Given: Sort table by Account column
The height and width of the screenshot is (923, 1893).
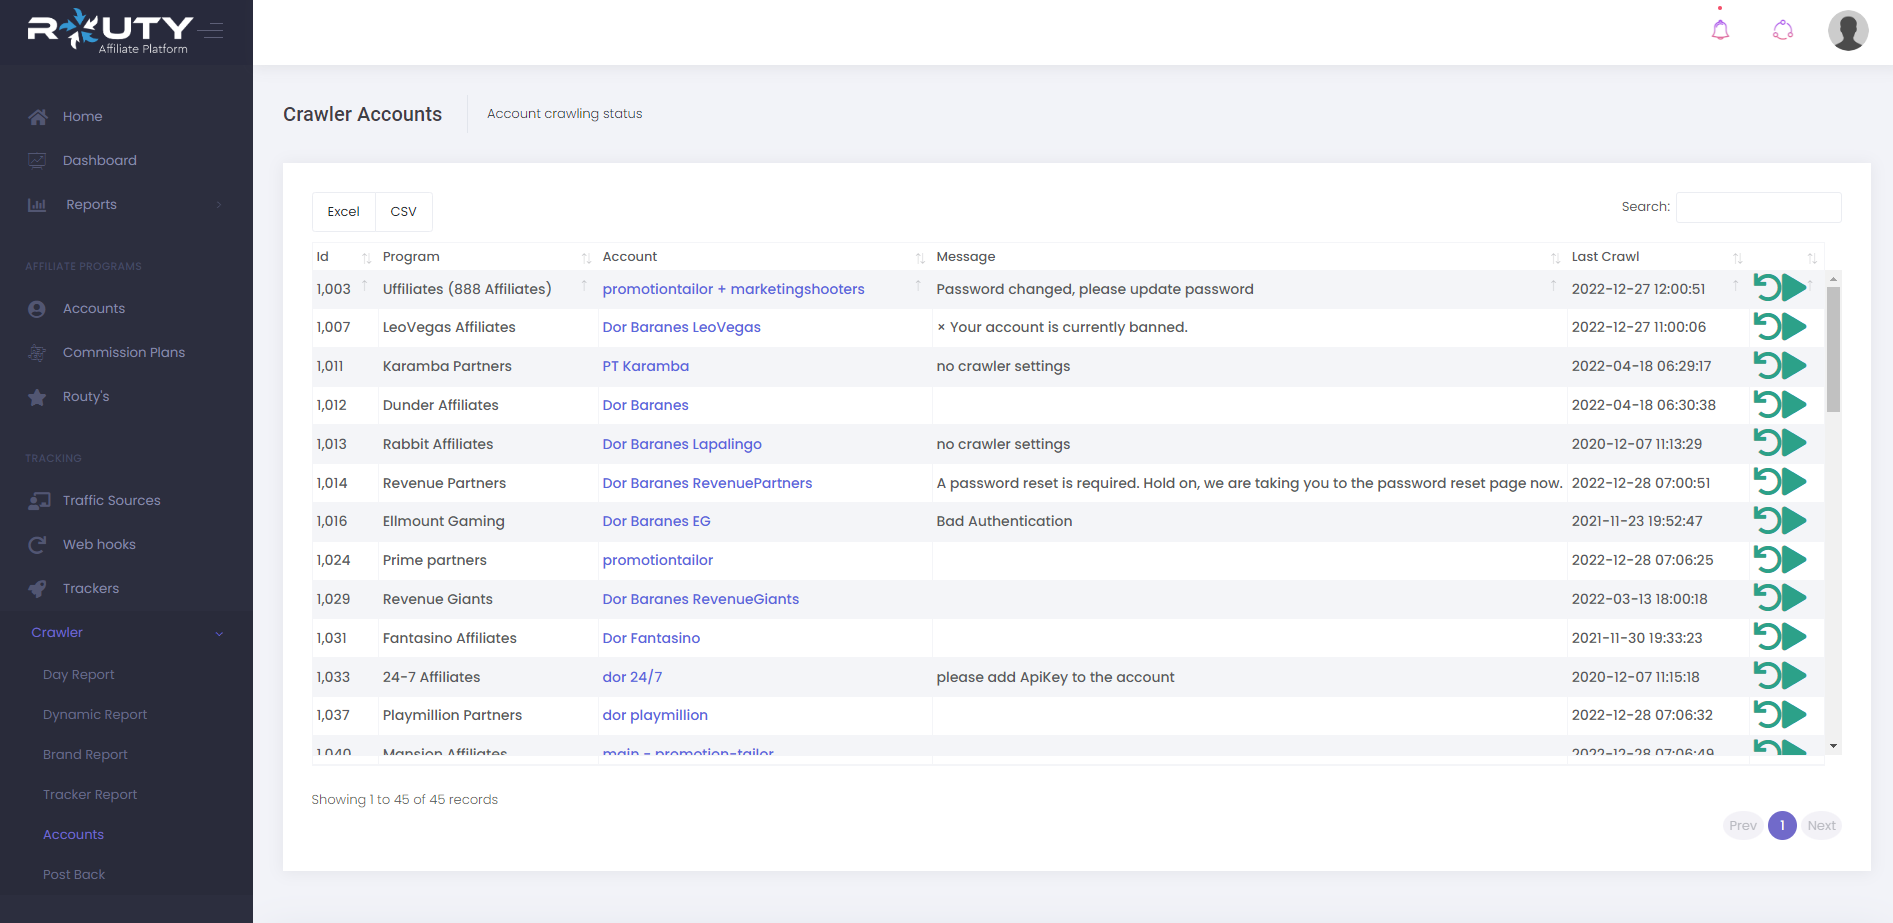Looking at the screenshot, I should 765,257.
